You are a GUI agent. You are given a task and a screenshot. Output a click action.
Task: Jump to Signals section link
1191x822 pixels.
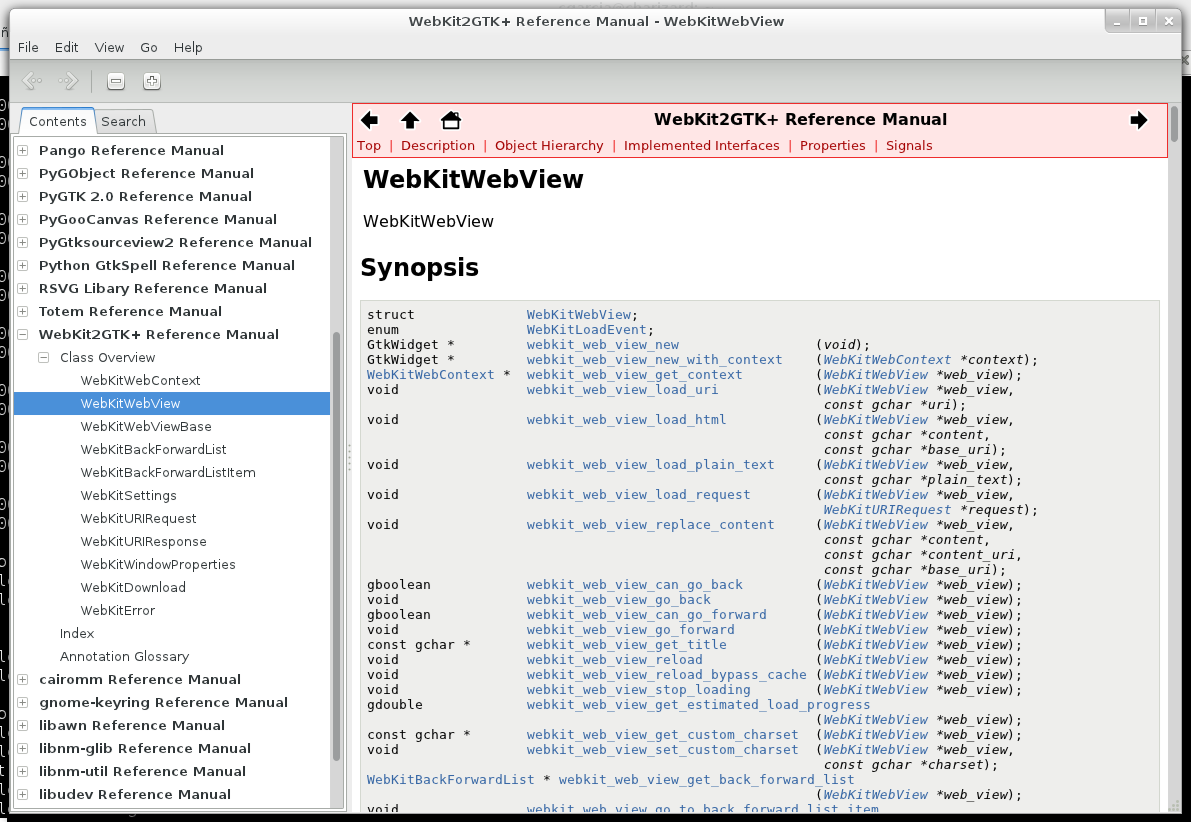pyautogui.click(x=908, y=146)
